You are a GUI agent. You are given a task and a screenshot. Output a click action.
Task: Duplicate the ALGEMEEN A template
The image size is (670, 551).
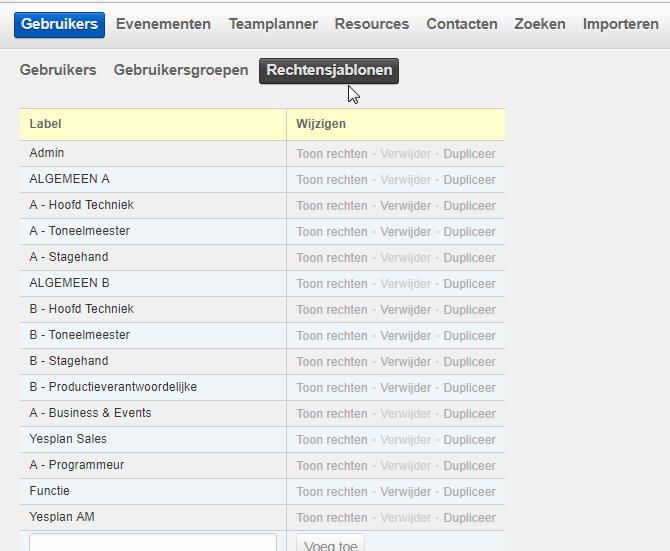click(x=469, y=180)
